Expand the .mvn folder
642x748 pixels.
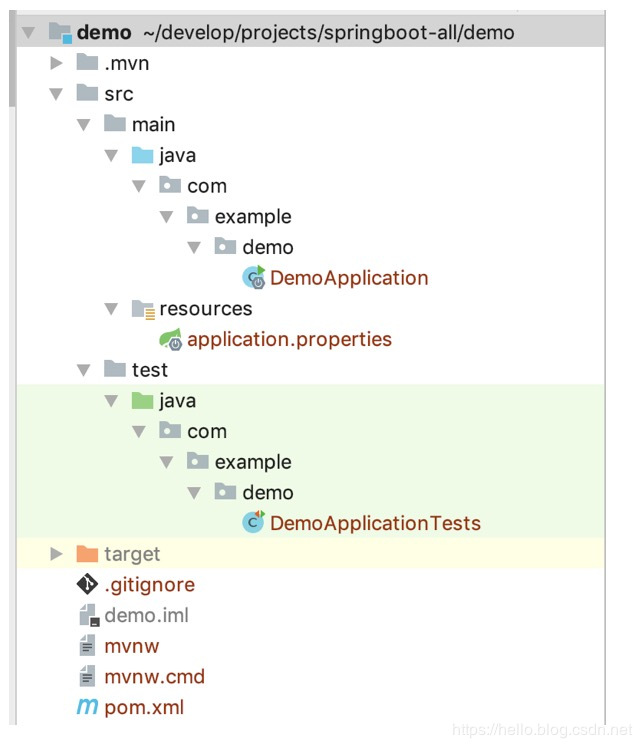(56, 63)
